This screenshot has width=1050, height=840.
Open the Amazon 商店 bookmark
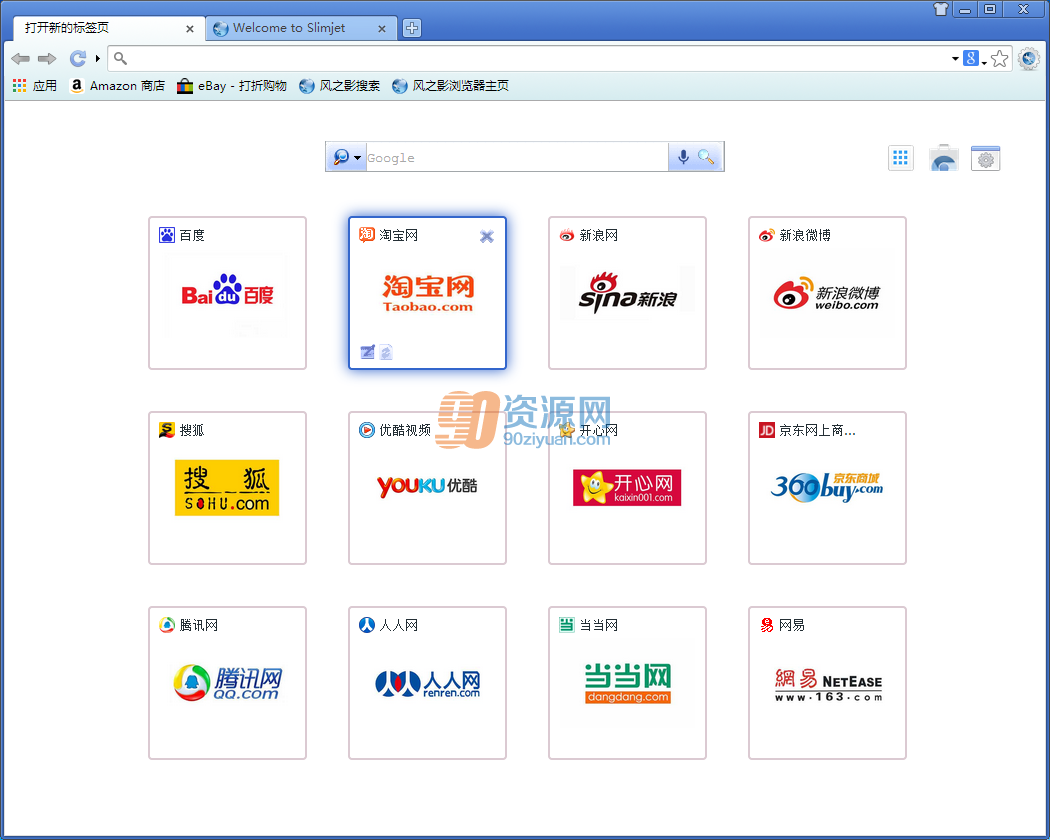118,86
